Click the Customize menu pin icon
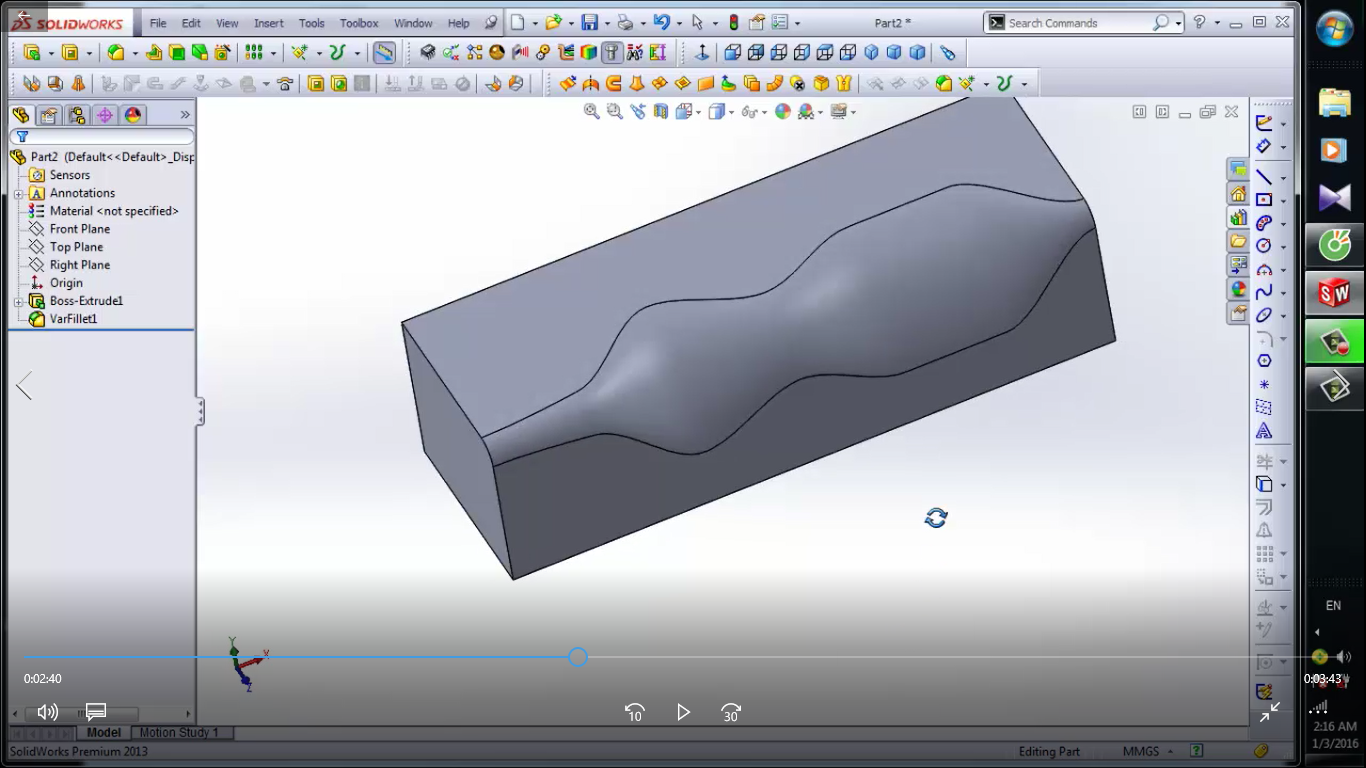Viewport: 1366px width, 768px height. pyautogui.click(x=490, y=22)
